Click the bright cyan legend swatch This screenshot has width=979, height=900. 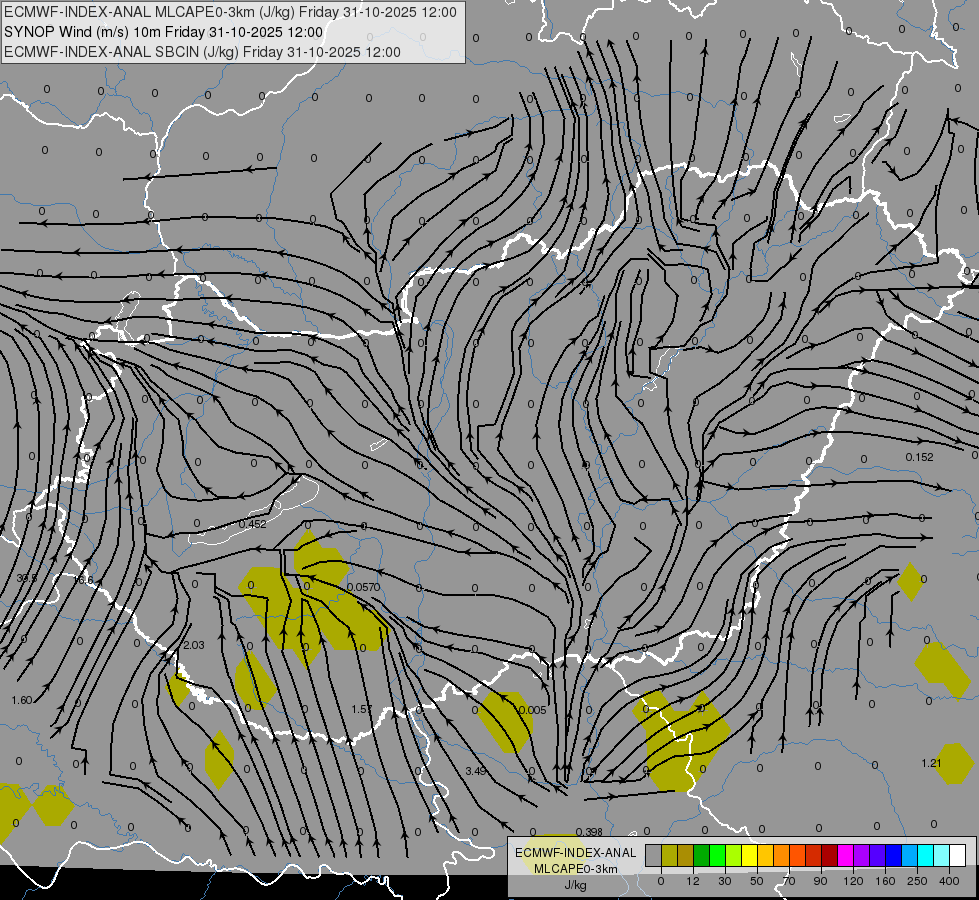[x=925, y=855]
